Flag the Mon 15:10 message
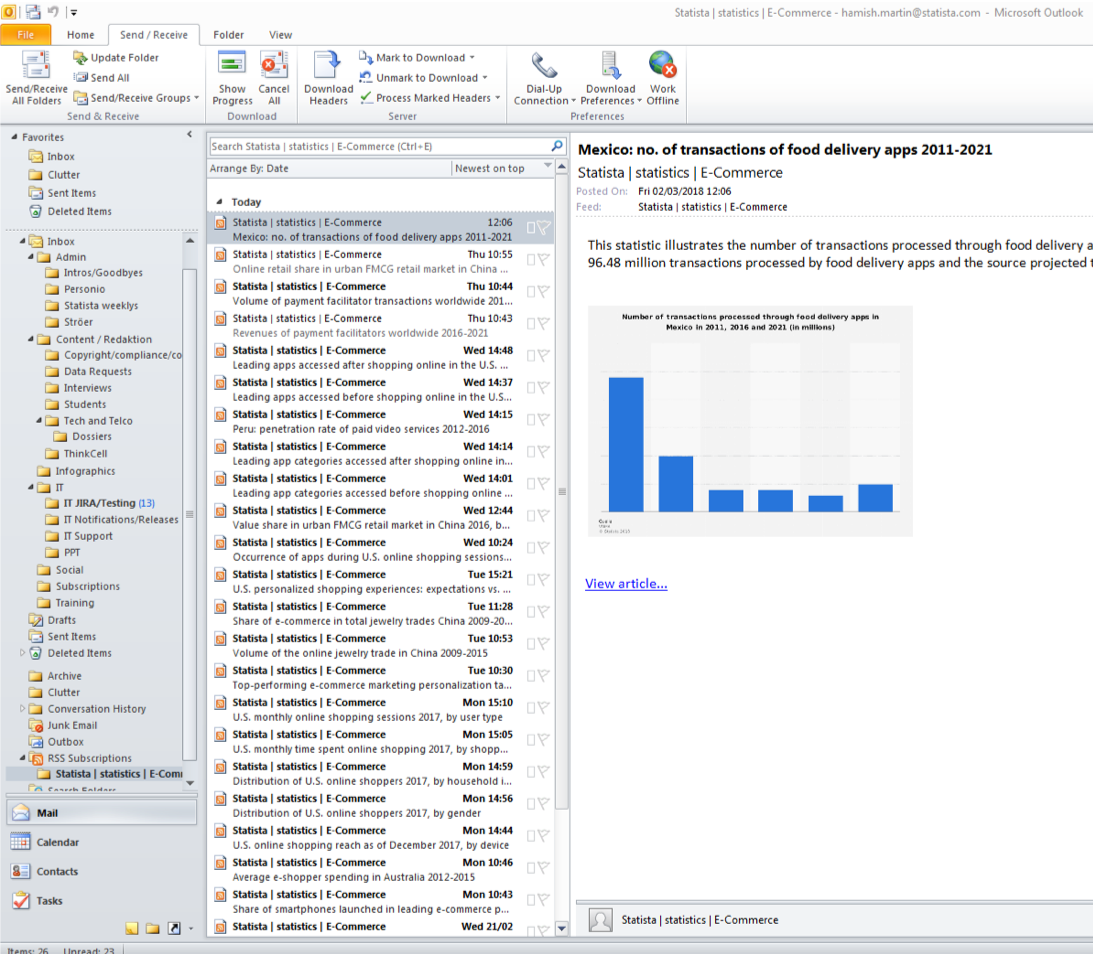The image size is (1093, 954). [x=544, y=708]
